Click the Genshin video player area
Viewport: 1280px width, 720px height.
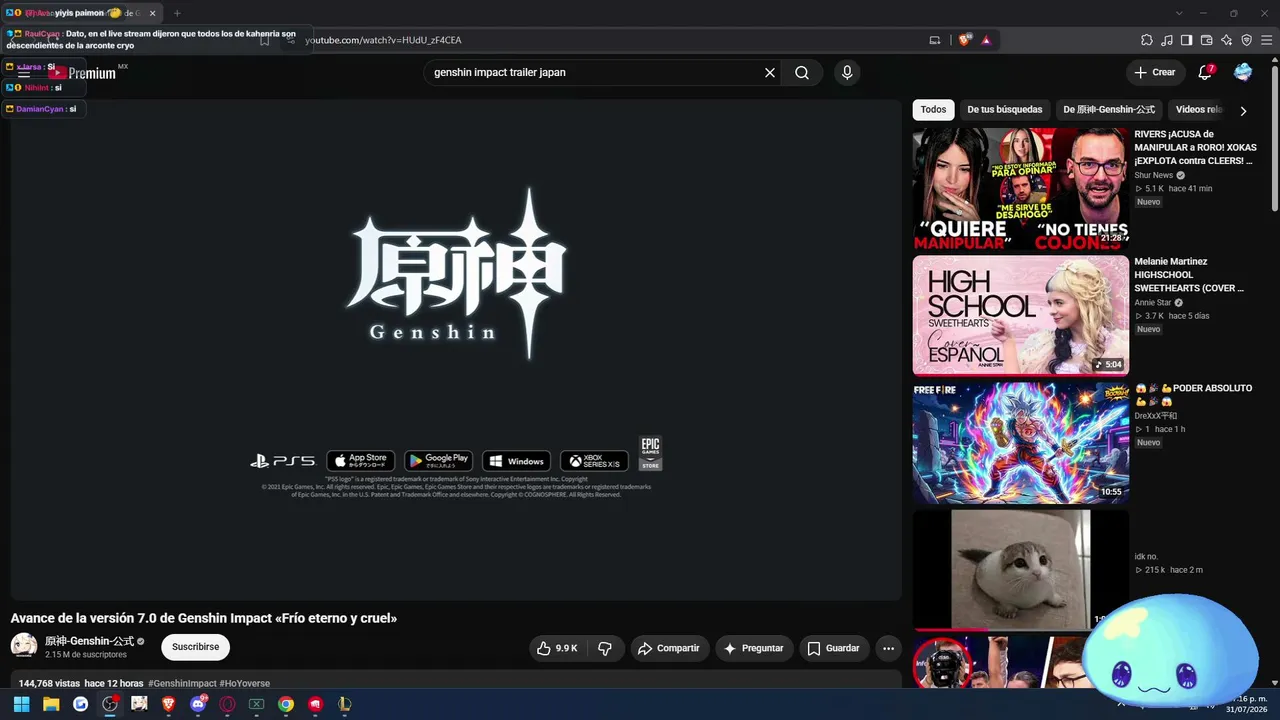pyautogui.click(x=456, y=350)
